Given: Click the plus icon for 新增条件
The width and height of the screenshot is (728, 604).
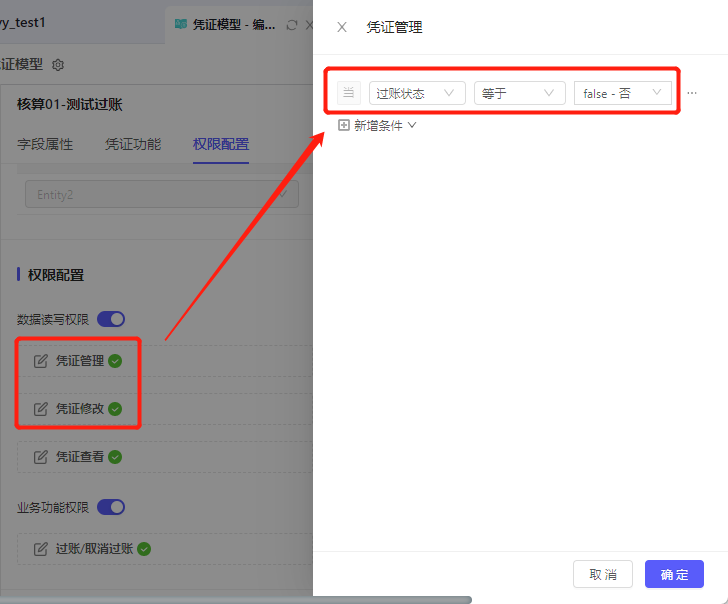Looking at the screenshot, I should (x=344, y=126).
